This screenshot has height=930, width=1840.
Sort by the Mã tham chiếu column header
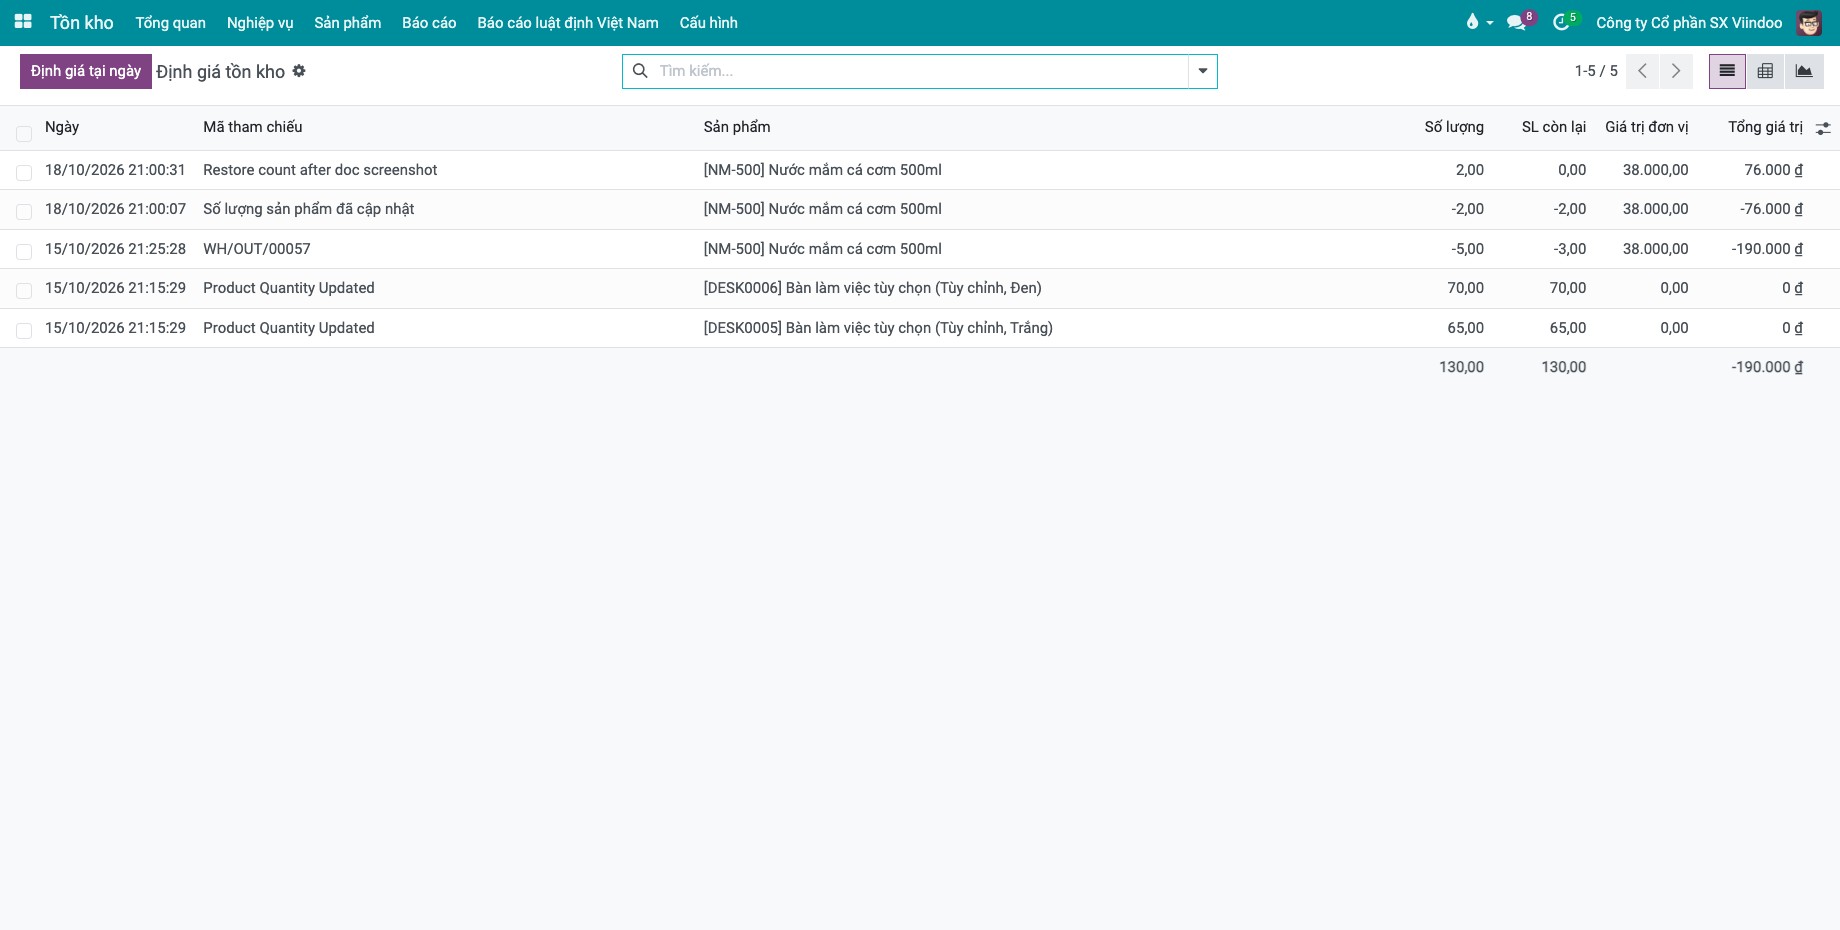click(x=252, y=127)
